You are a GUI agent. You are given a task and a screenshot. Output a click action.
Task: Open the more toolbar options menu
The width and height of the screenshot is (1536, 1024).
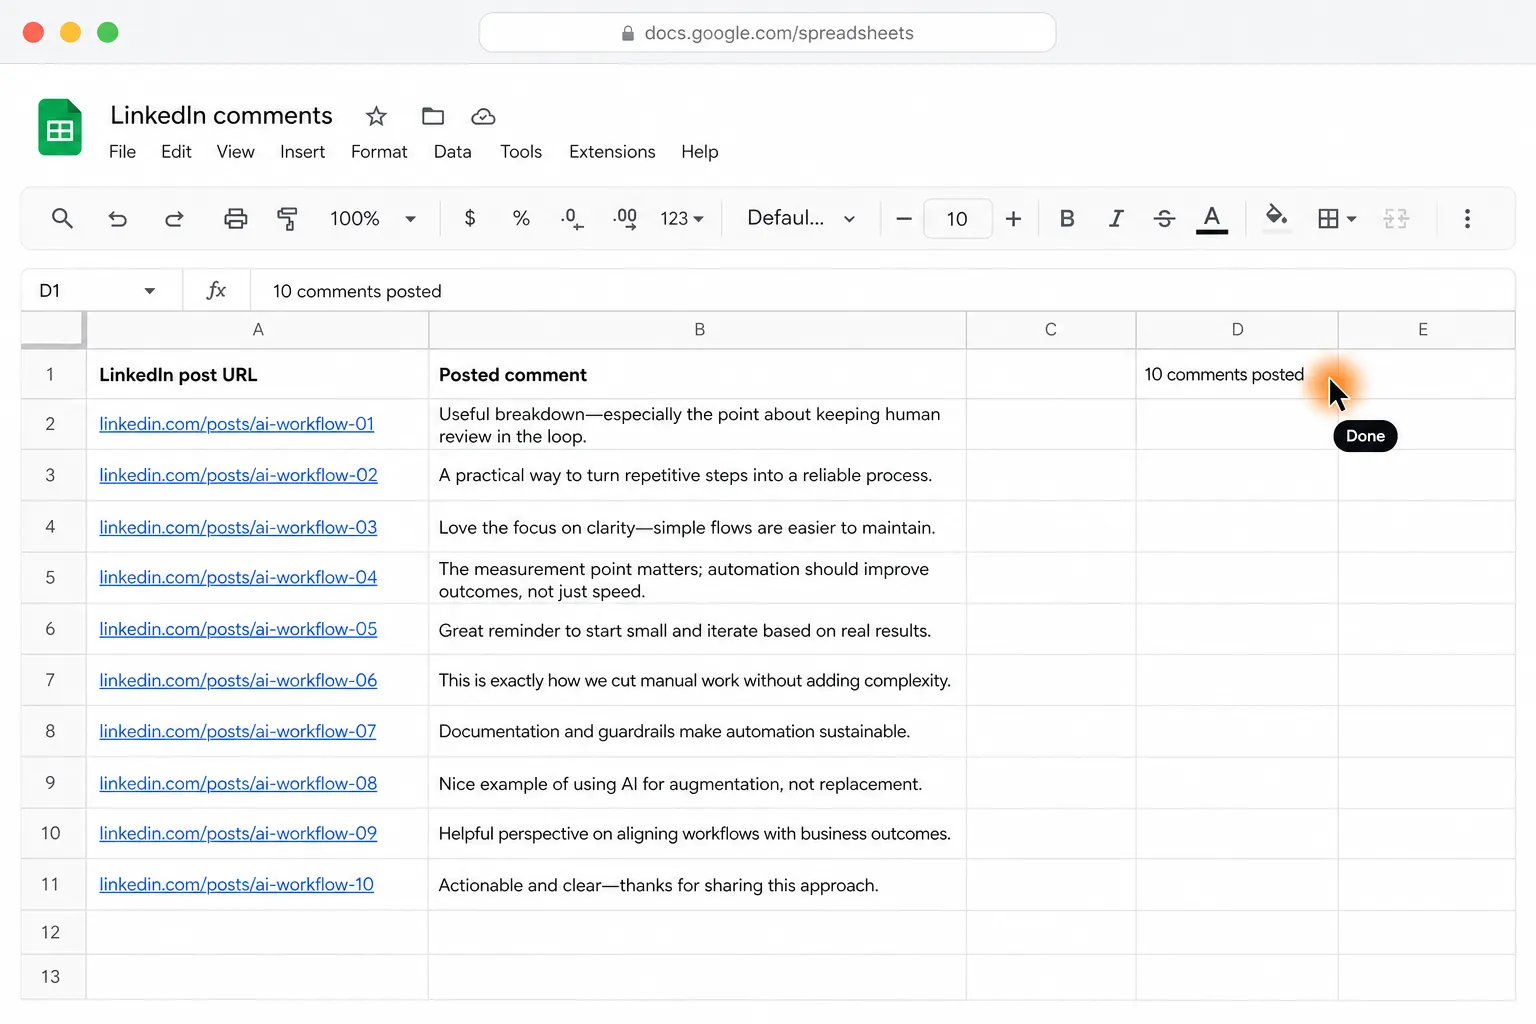[x=1467, y=218]
